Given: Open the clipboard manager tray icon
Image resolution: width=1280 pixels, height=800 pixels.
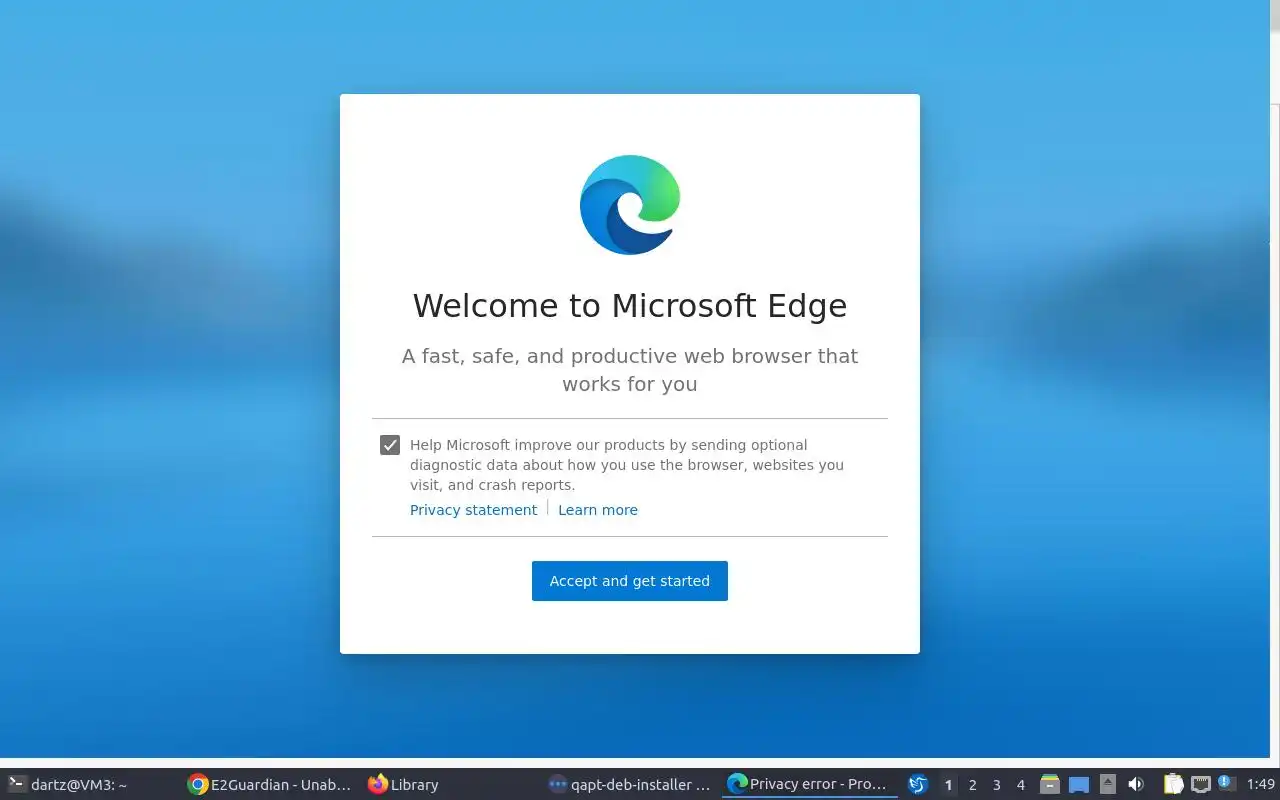Looking at the screenshot, I should click(x=1173, y=785).
